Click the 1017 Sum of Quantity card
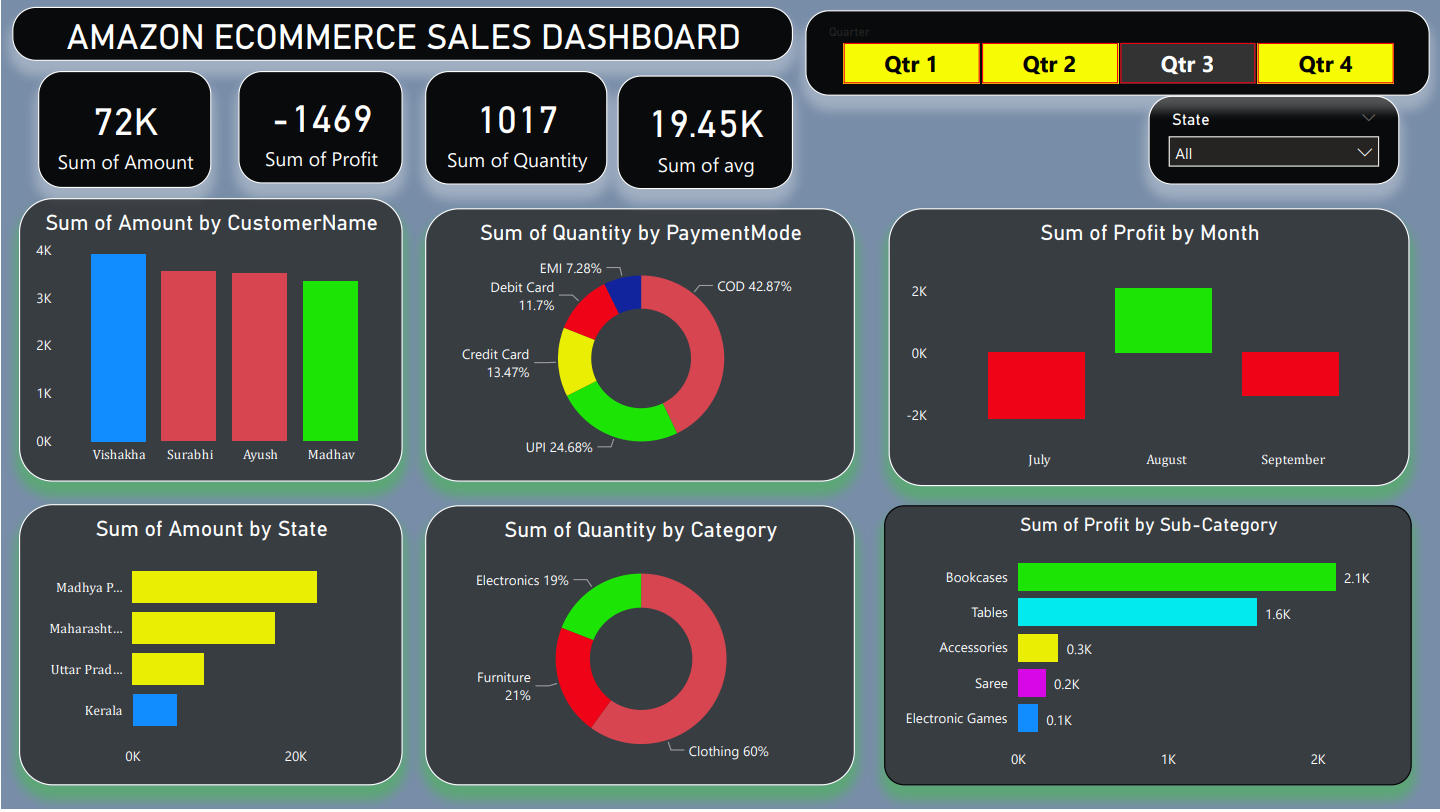 (515, 128)
